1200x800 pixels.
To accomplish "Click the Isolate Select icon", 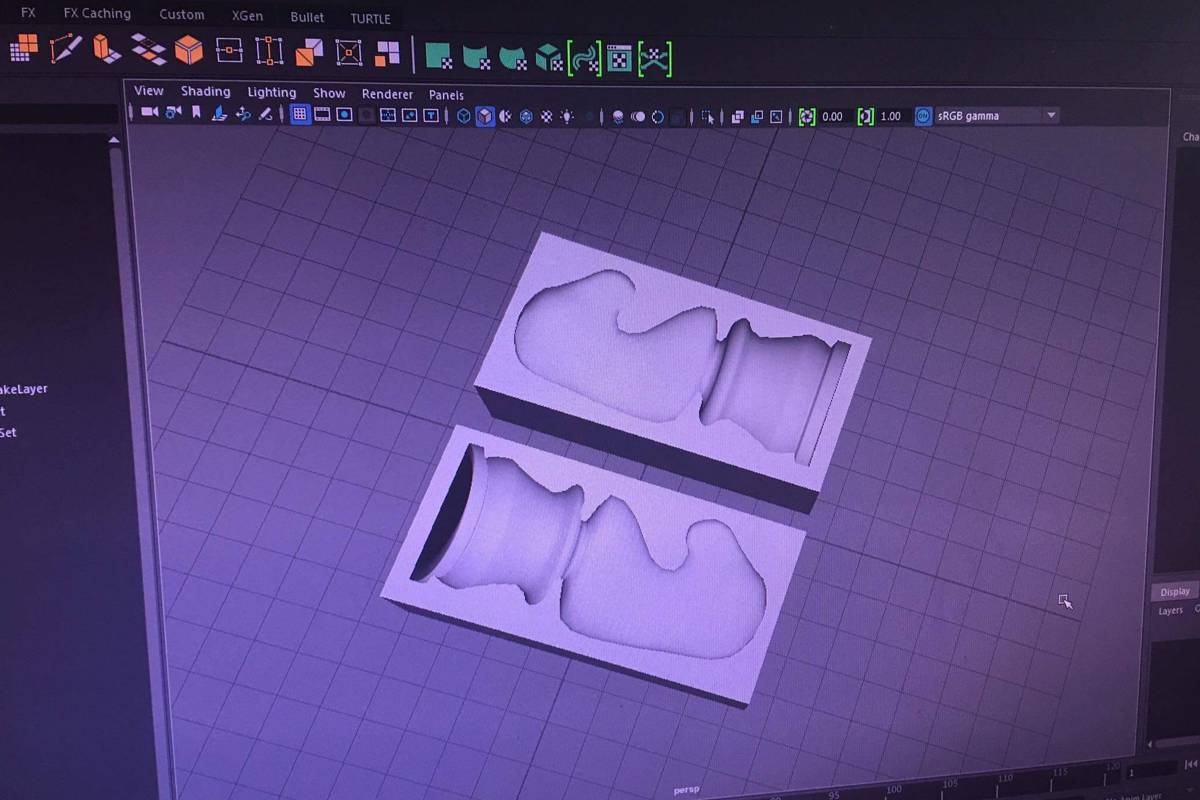I will click(x=708, y=117).
